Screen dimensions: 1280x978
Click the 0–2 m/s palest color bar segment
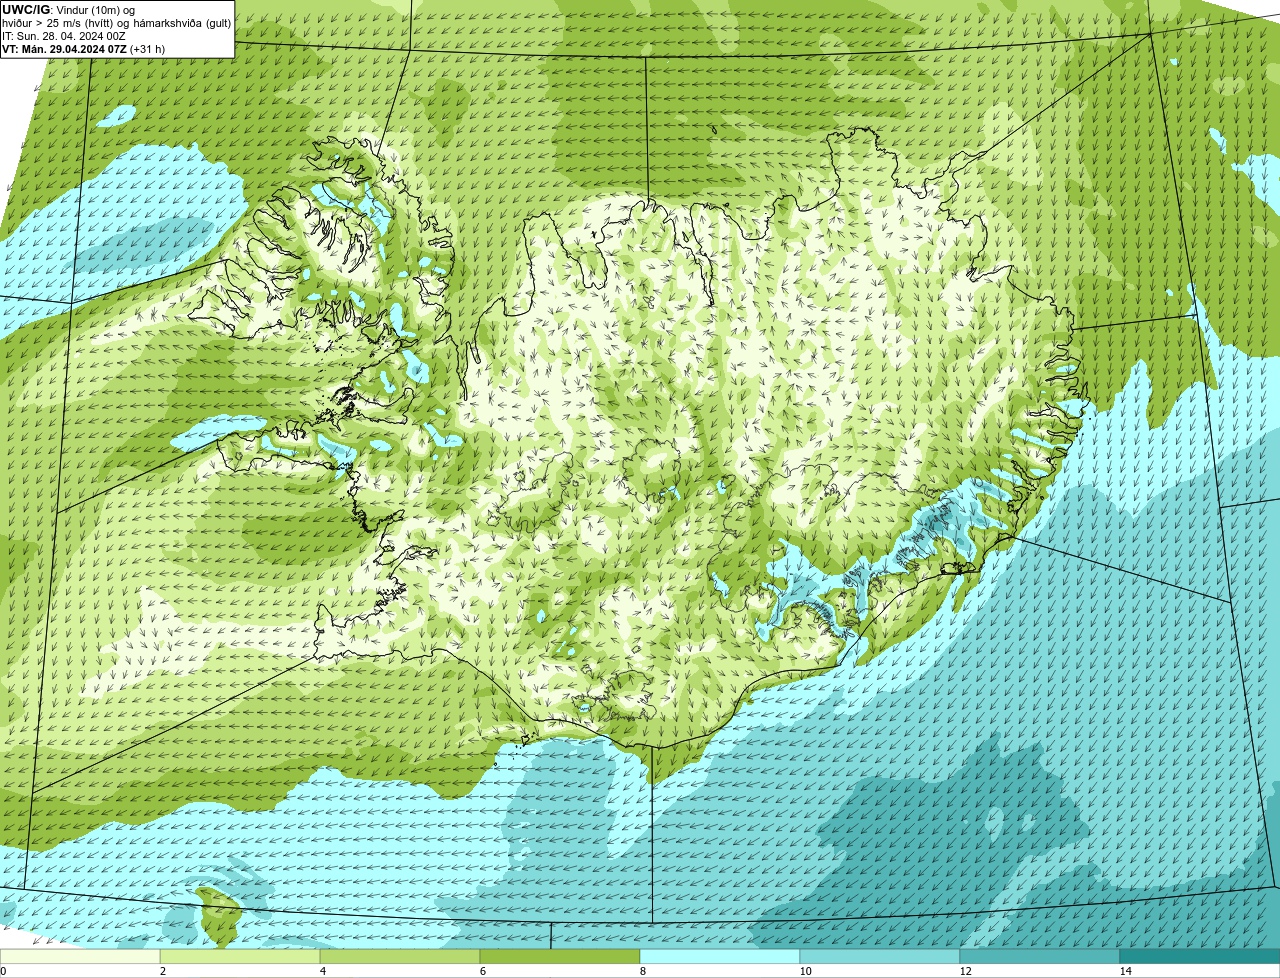80,956
